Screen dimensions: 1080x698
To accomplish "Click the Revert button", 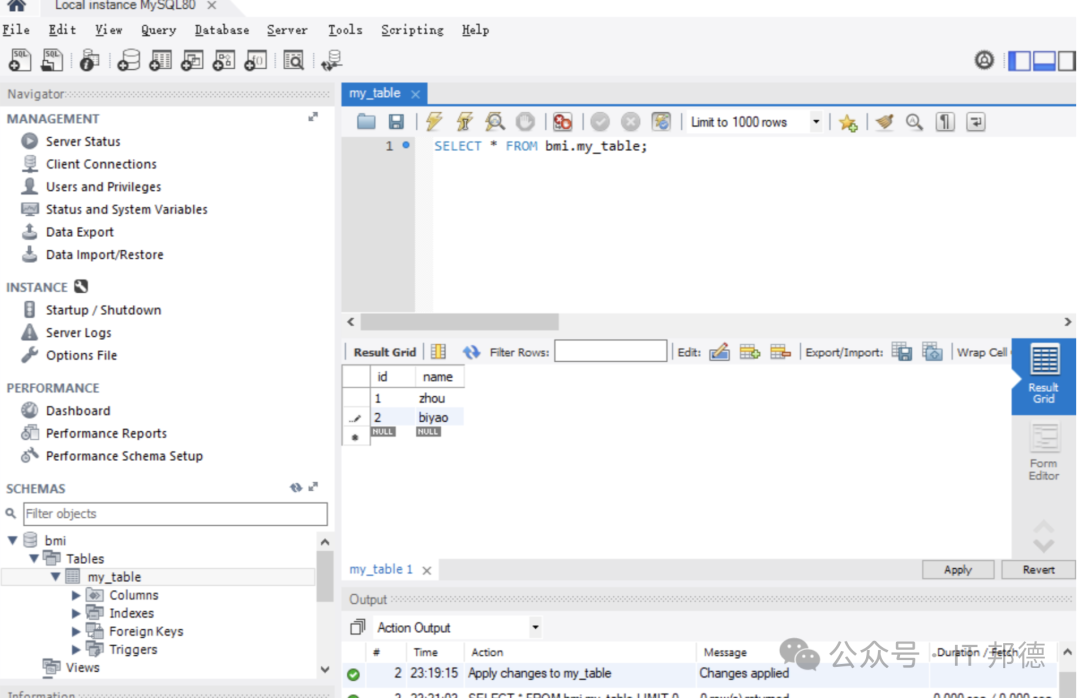I will [x=1038, y=570].
